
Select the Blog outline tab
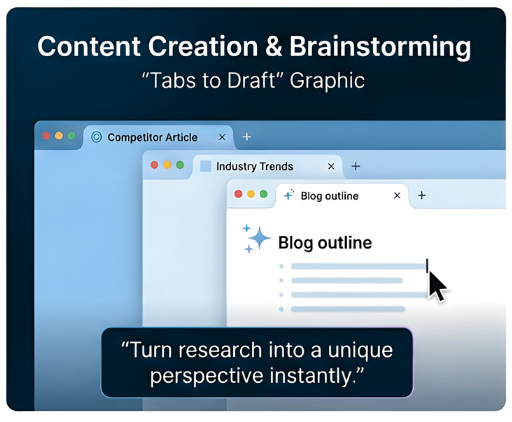pyautogui.click(x=342, y=196)
